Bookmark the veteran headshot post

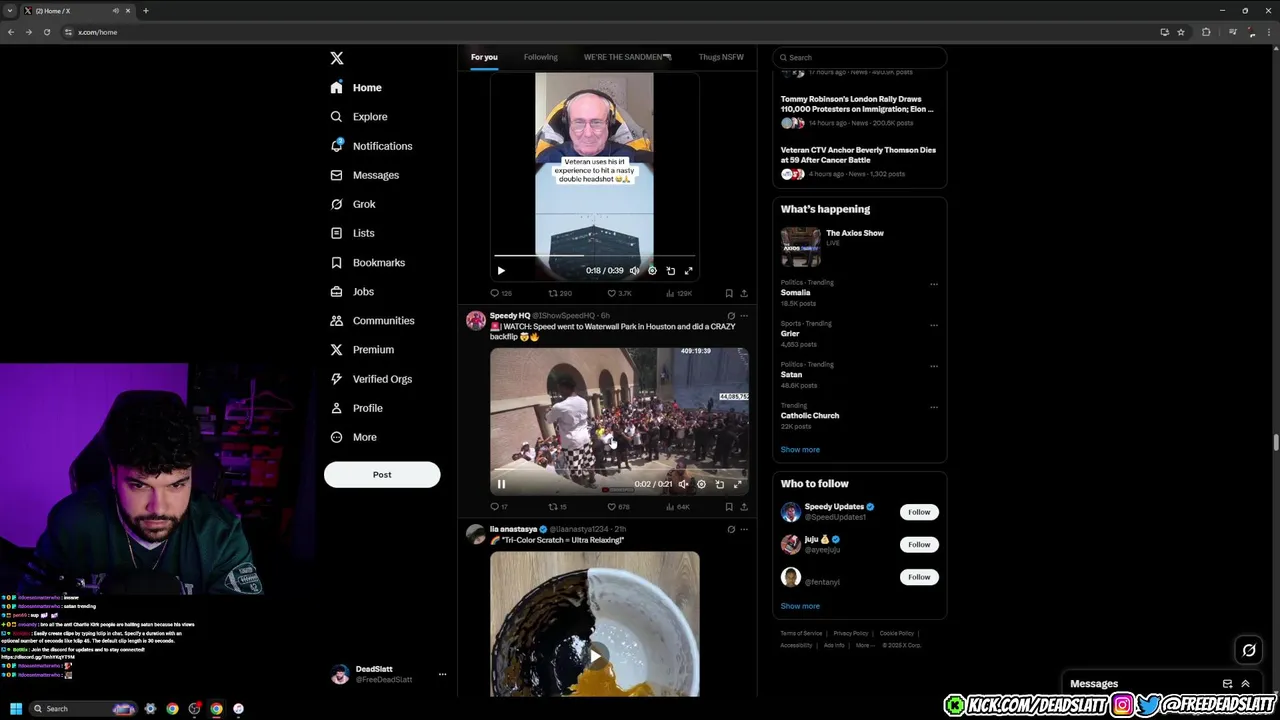click(729, 293)
